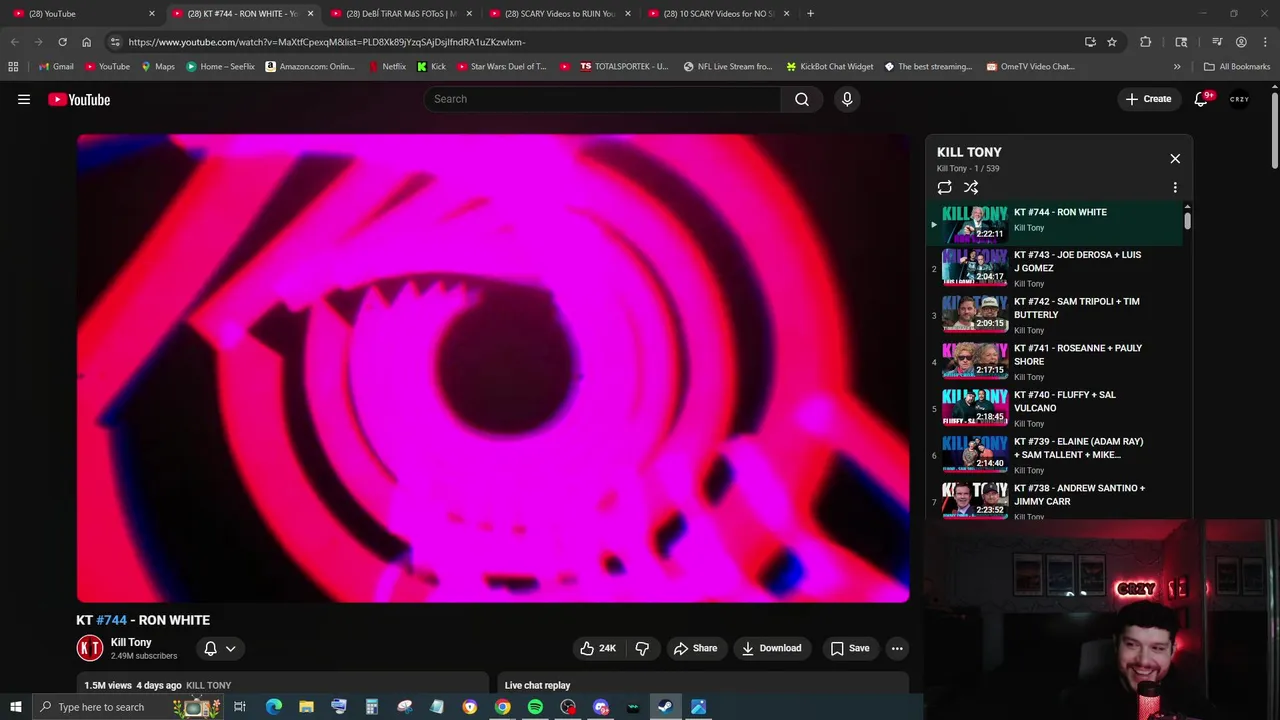Open Gmail bookmark
Viewport: 1280px width, 720px height.
(56, 66)
